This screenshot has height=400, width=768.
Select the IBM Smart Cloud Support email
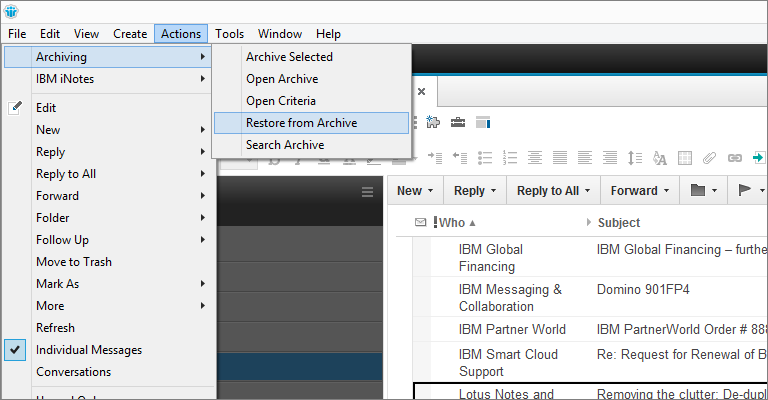[590, 362]
